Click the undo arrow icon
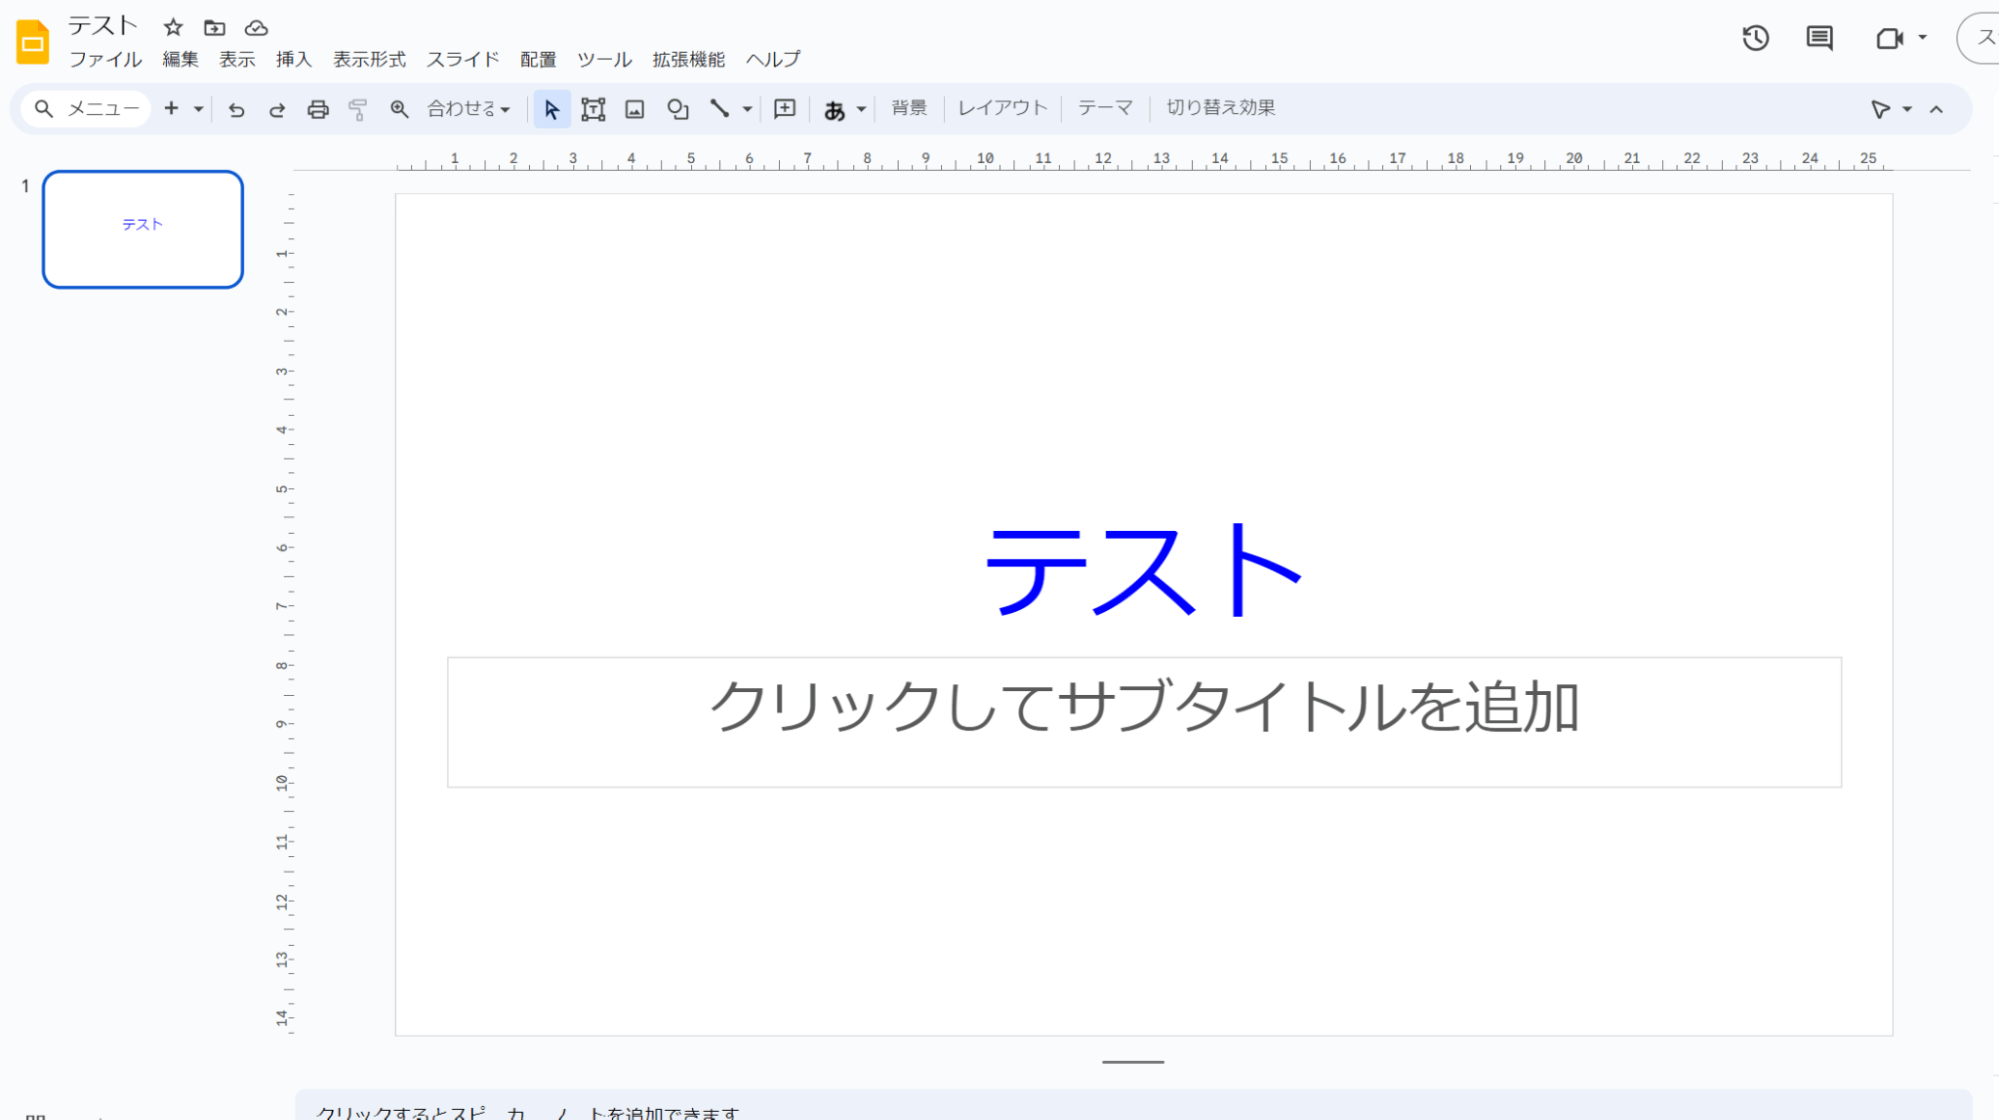Image resolution: width=1999 pixels, height=1120 pixels. [236, 109]
